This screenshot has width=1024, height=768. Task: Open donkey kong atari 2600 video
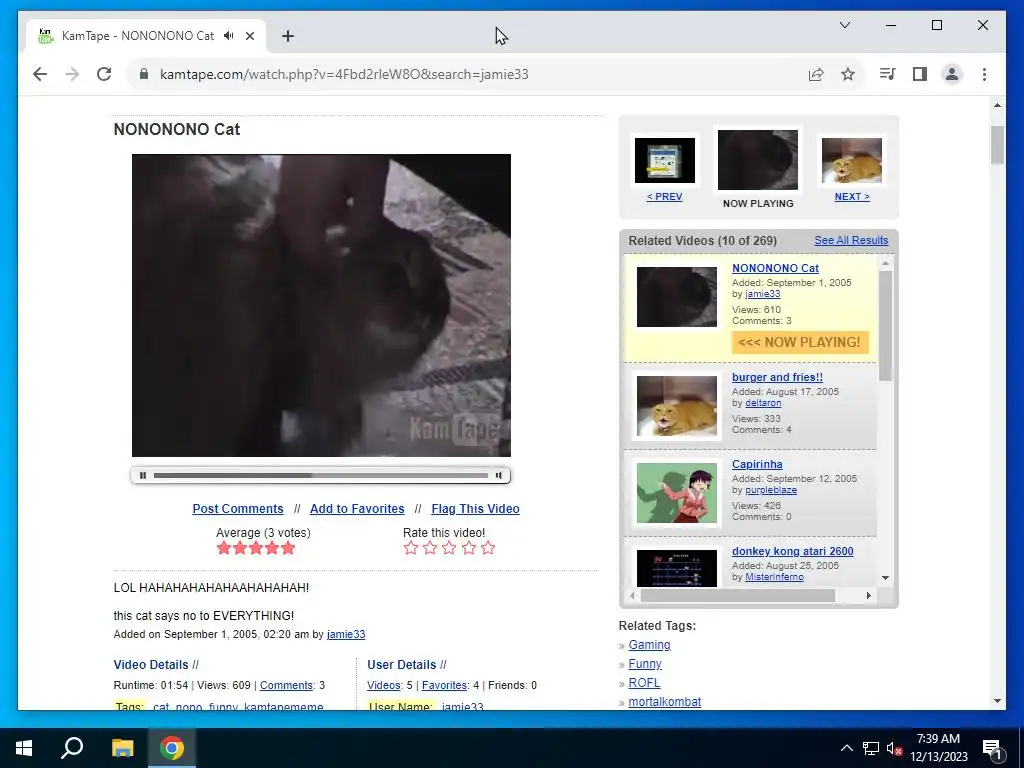pyautogui.click(x=793, y=551)
